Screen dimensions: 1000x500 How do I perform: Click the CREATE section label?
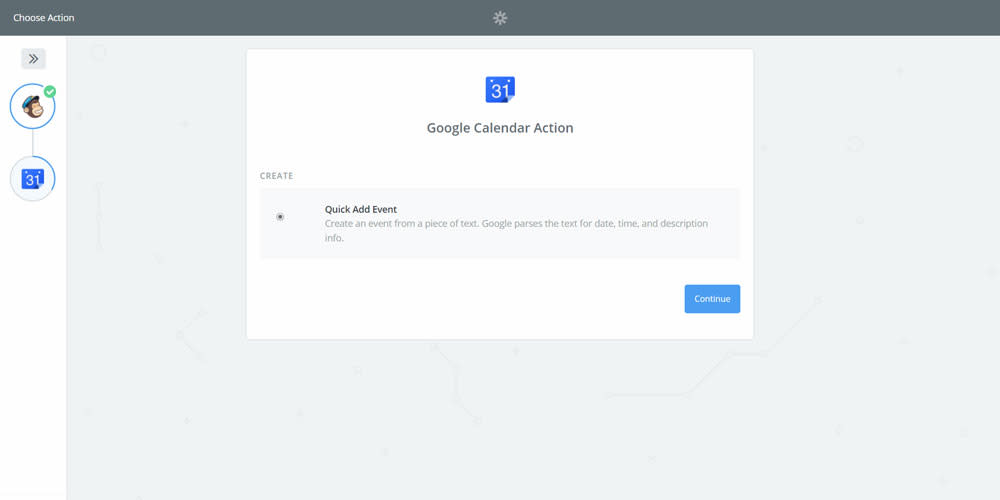click(276, 176)
